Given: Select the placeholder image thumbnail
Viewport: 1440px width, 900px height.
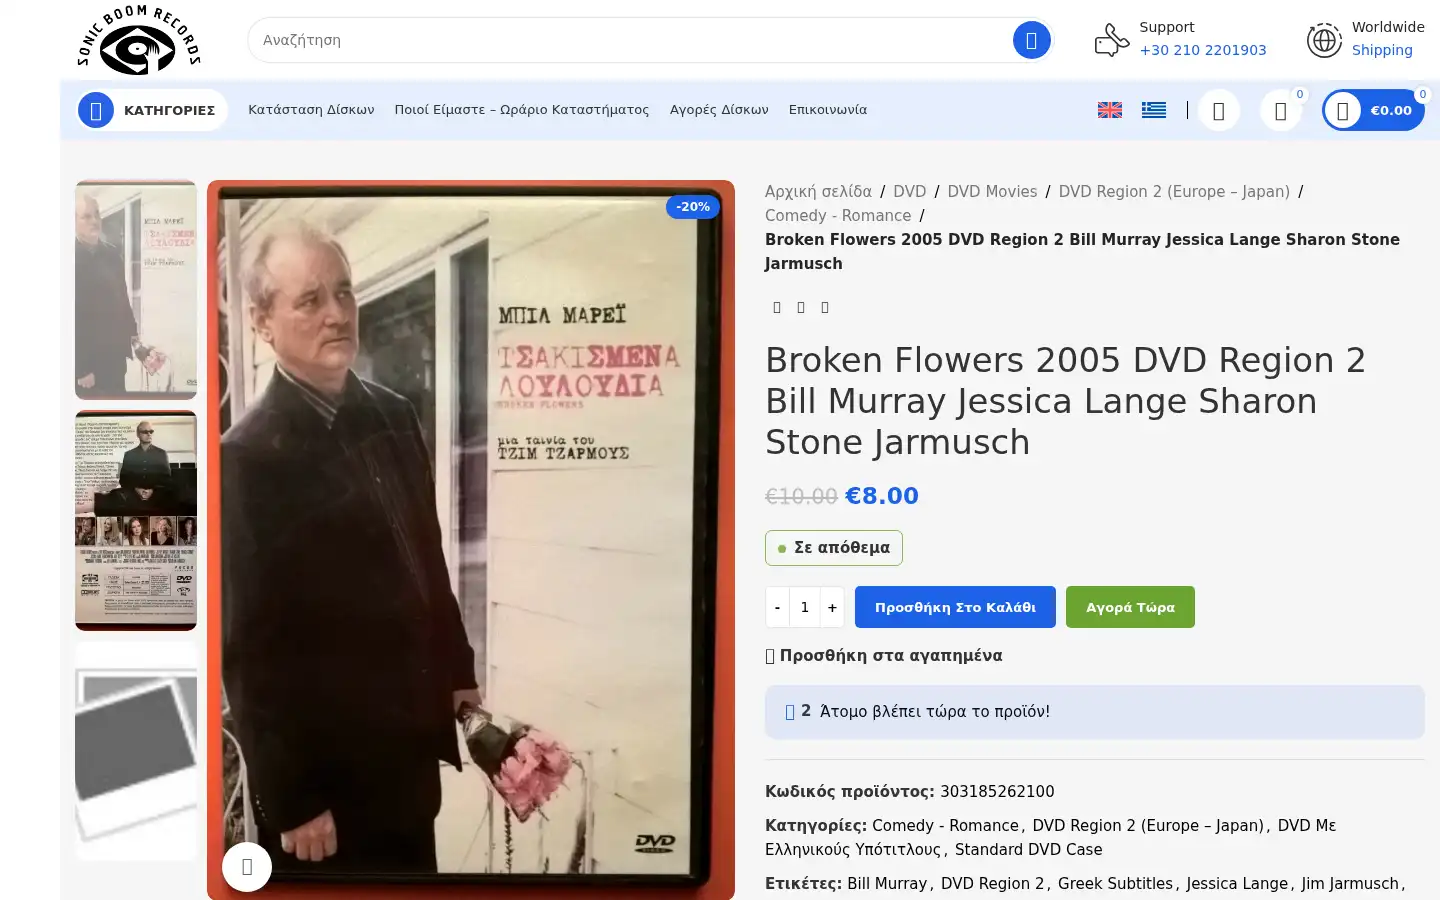Looking at the screenshot, I should pos(136,751).
